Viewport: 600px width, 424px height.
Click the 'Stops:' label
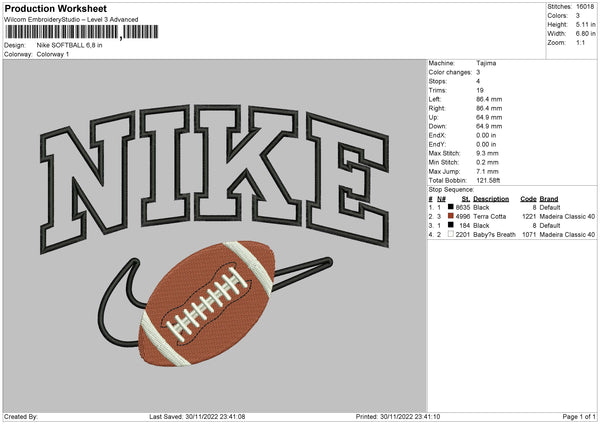(x=437, y=81)
